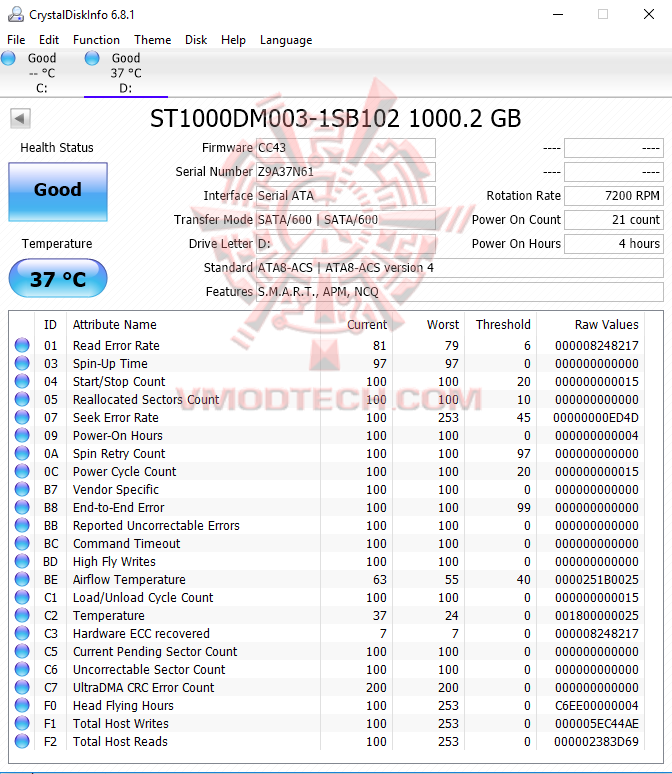Open the Help menu

click(233, 40)
